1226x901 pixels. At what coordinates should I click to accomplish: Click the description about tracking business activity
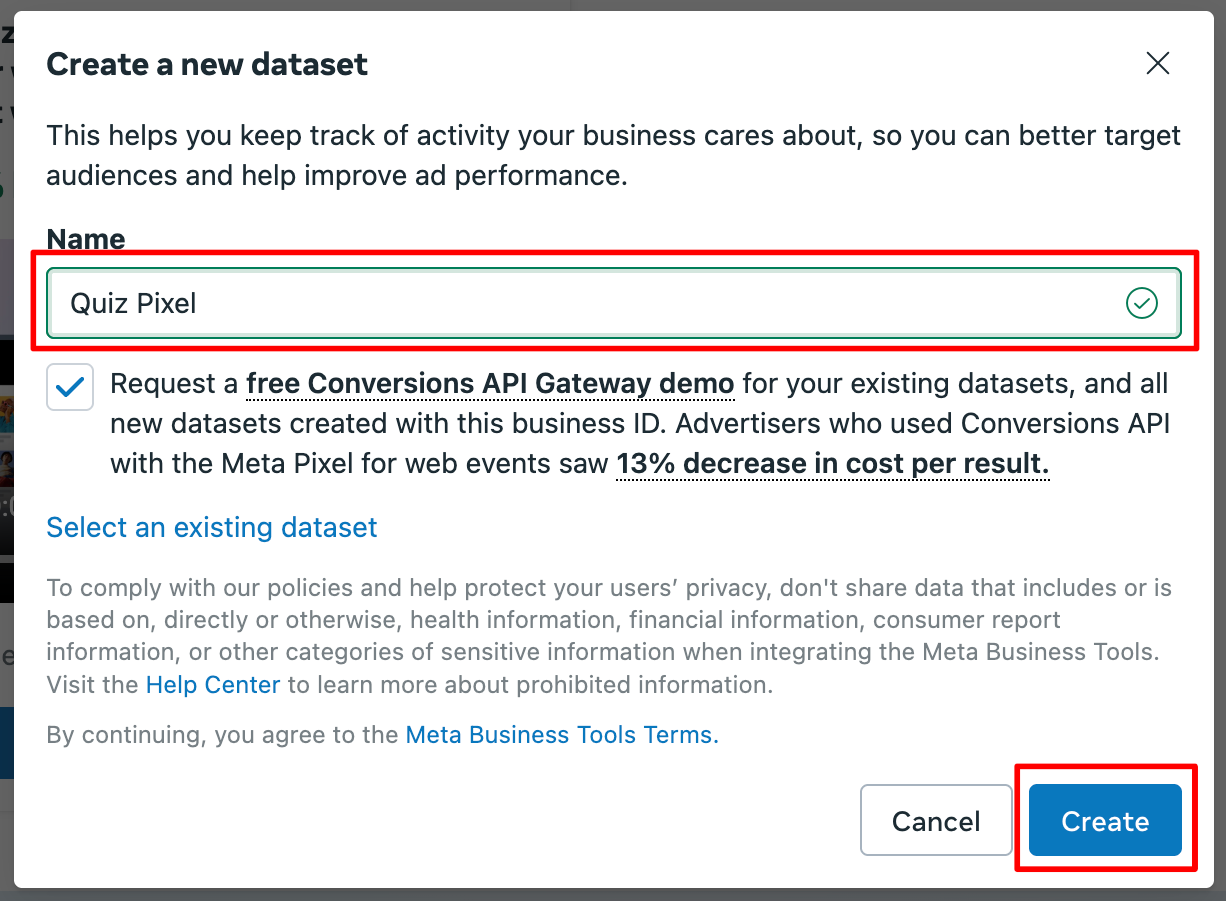point(613,156)
